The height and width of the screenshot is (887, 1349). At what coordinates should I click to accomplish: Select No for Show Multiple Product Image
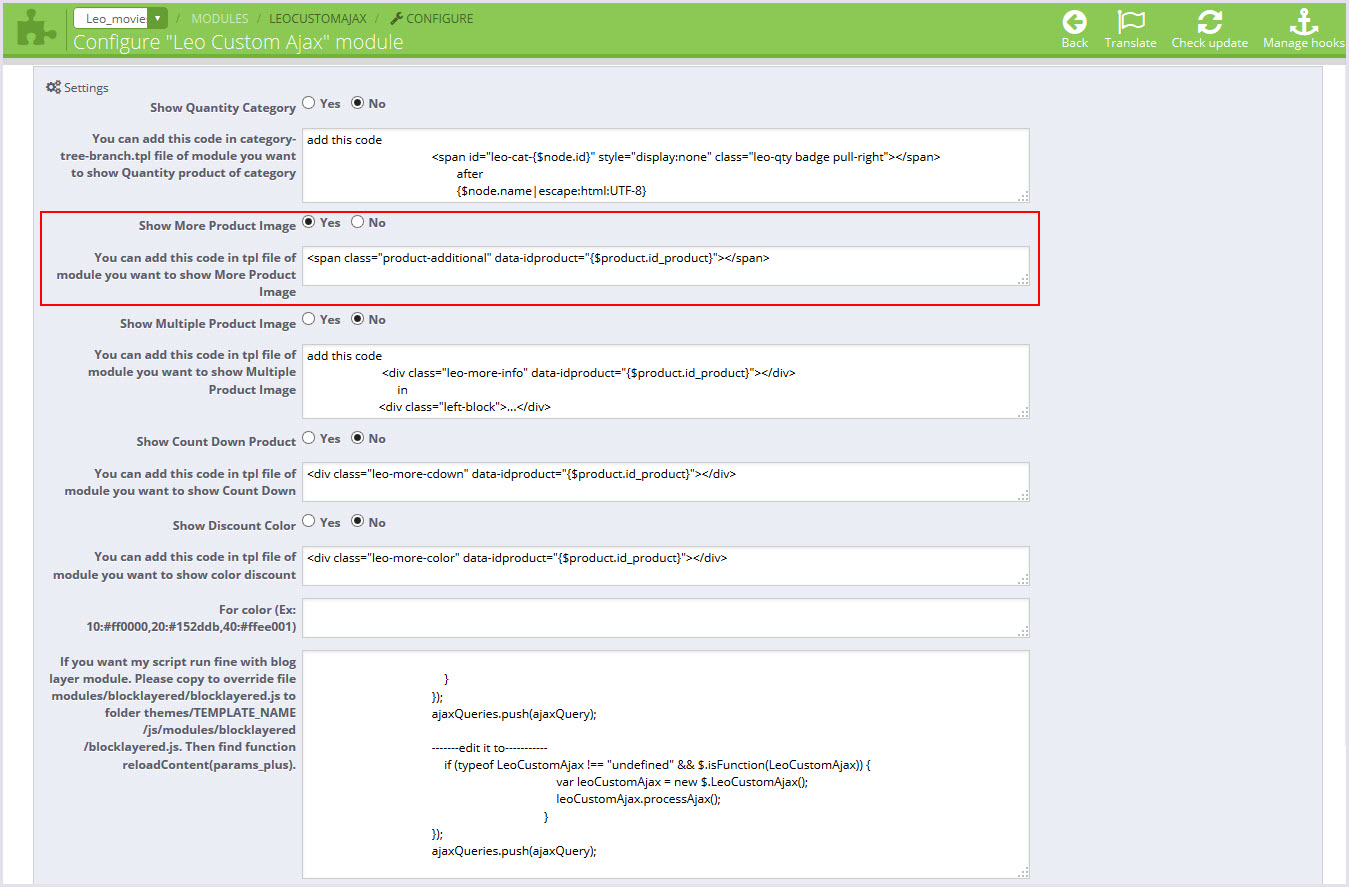(x=357, y=319)
